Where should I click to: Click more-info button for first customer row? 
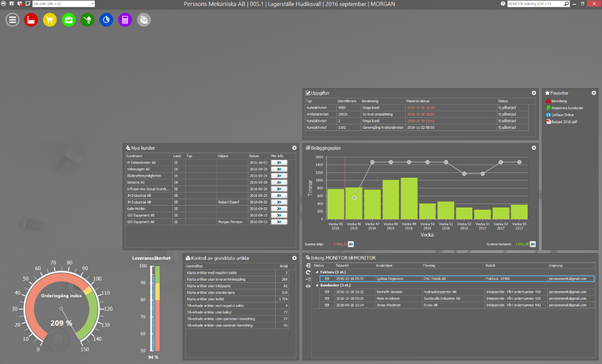(x=279, y=162)
